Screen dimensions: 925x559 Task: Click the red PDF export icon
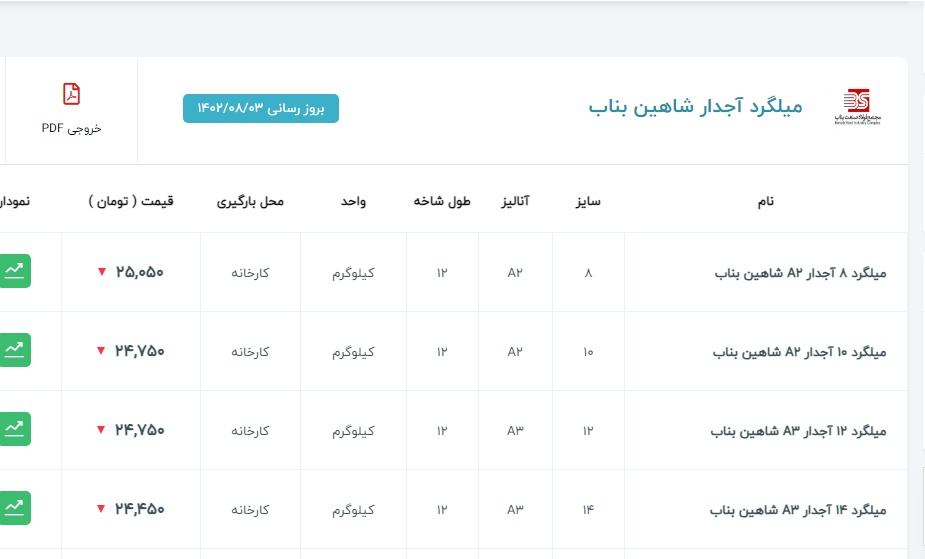[71, 95]
